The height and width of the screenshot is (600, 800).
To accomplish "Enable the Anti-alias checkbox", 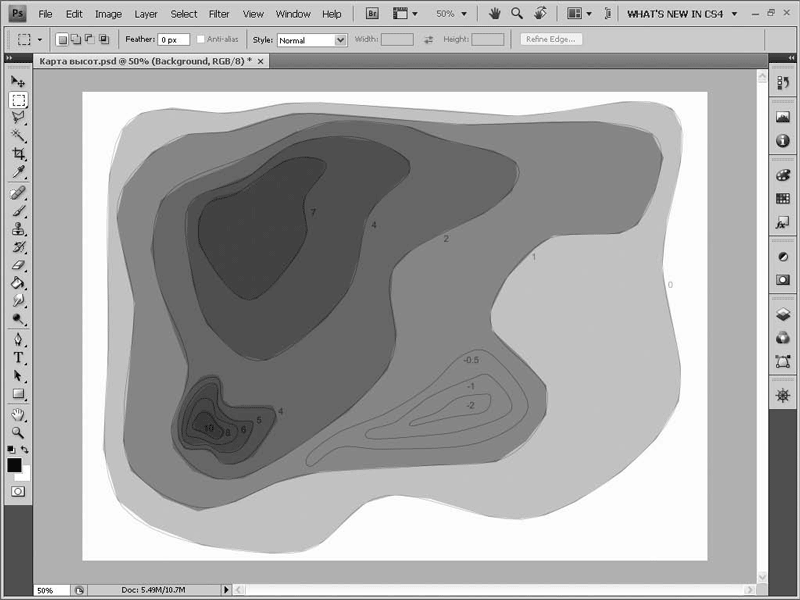I will click(x=202, y=40).
